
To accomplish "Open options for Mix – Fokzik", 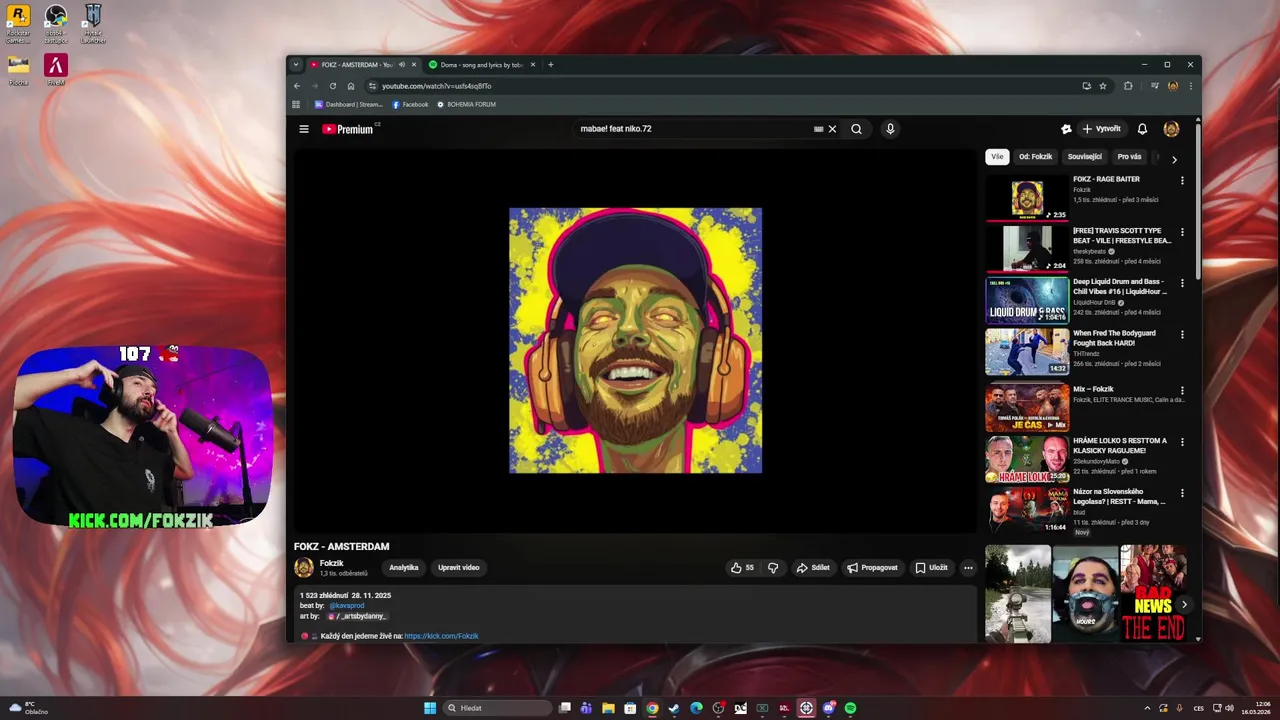I will [1182, 391].
